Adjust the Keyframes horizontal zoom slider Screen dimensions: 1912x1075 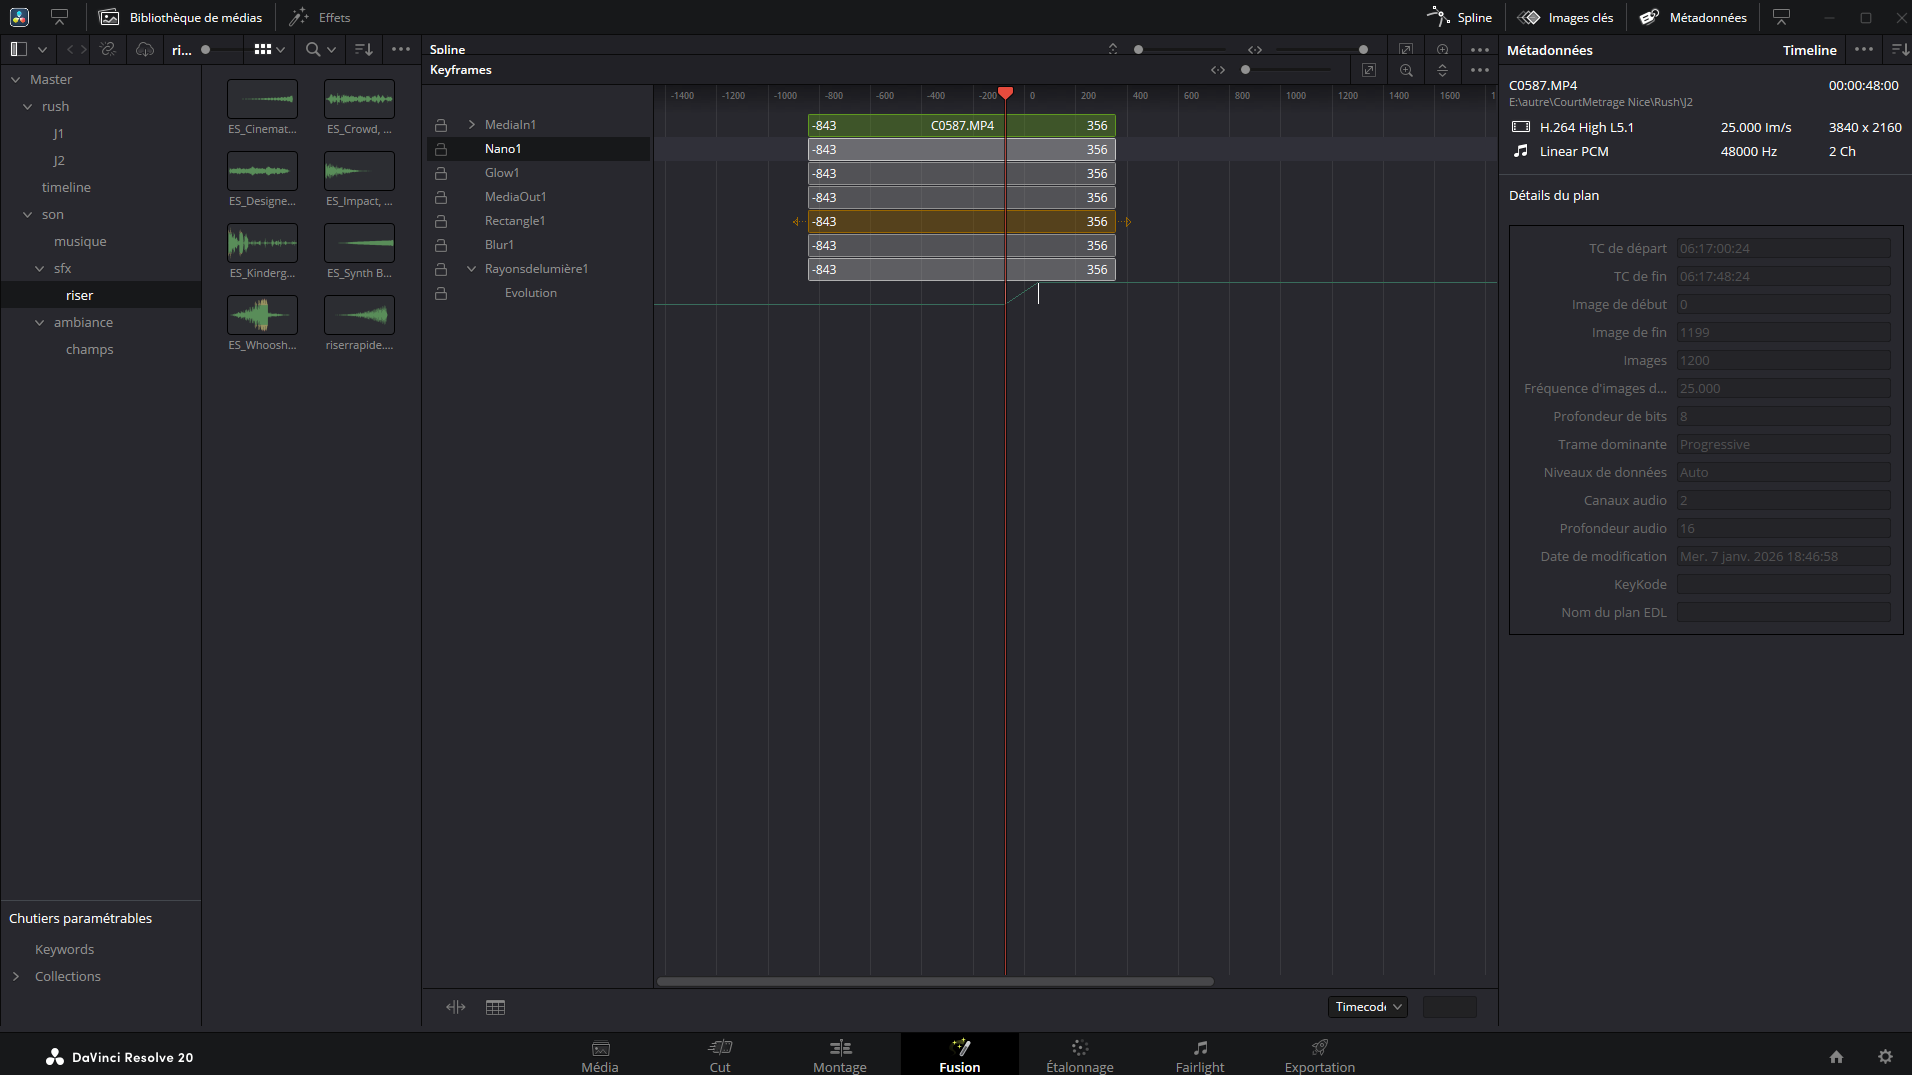[x=1245, y=70]
